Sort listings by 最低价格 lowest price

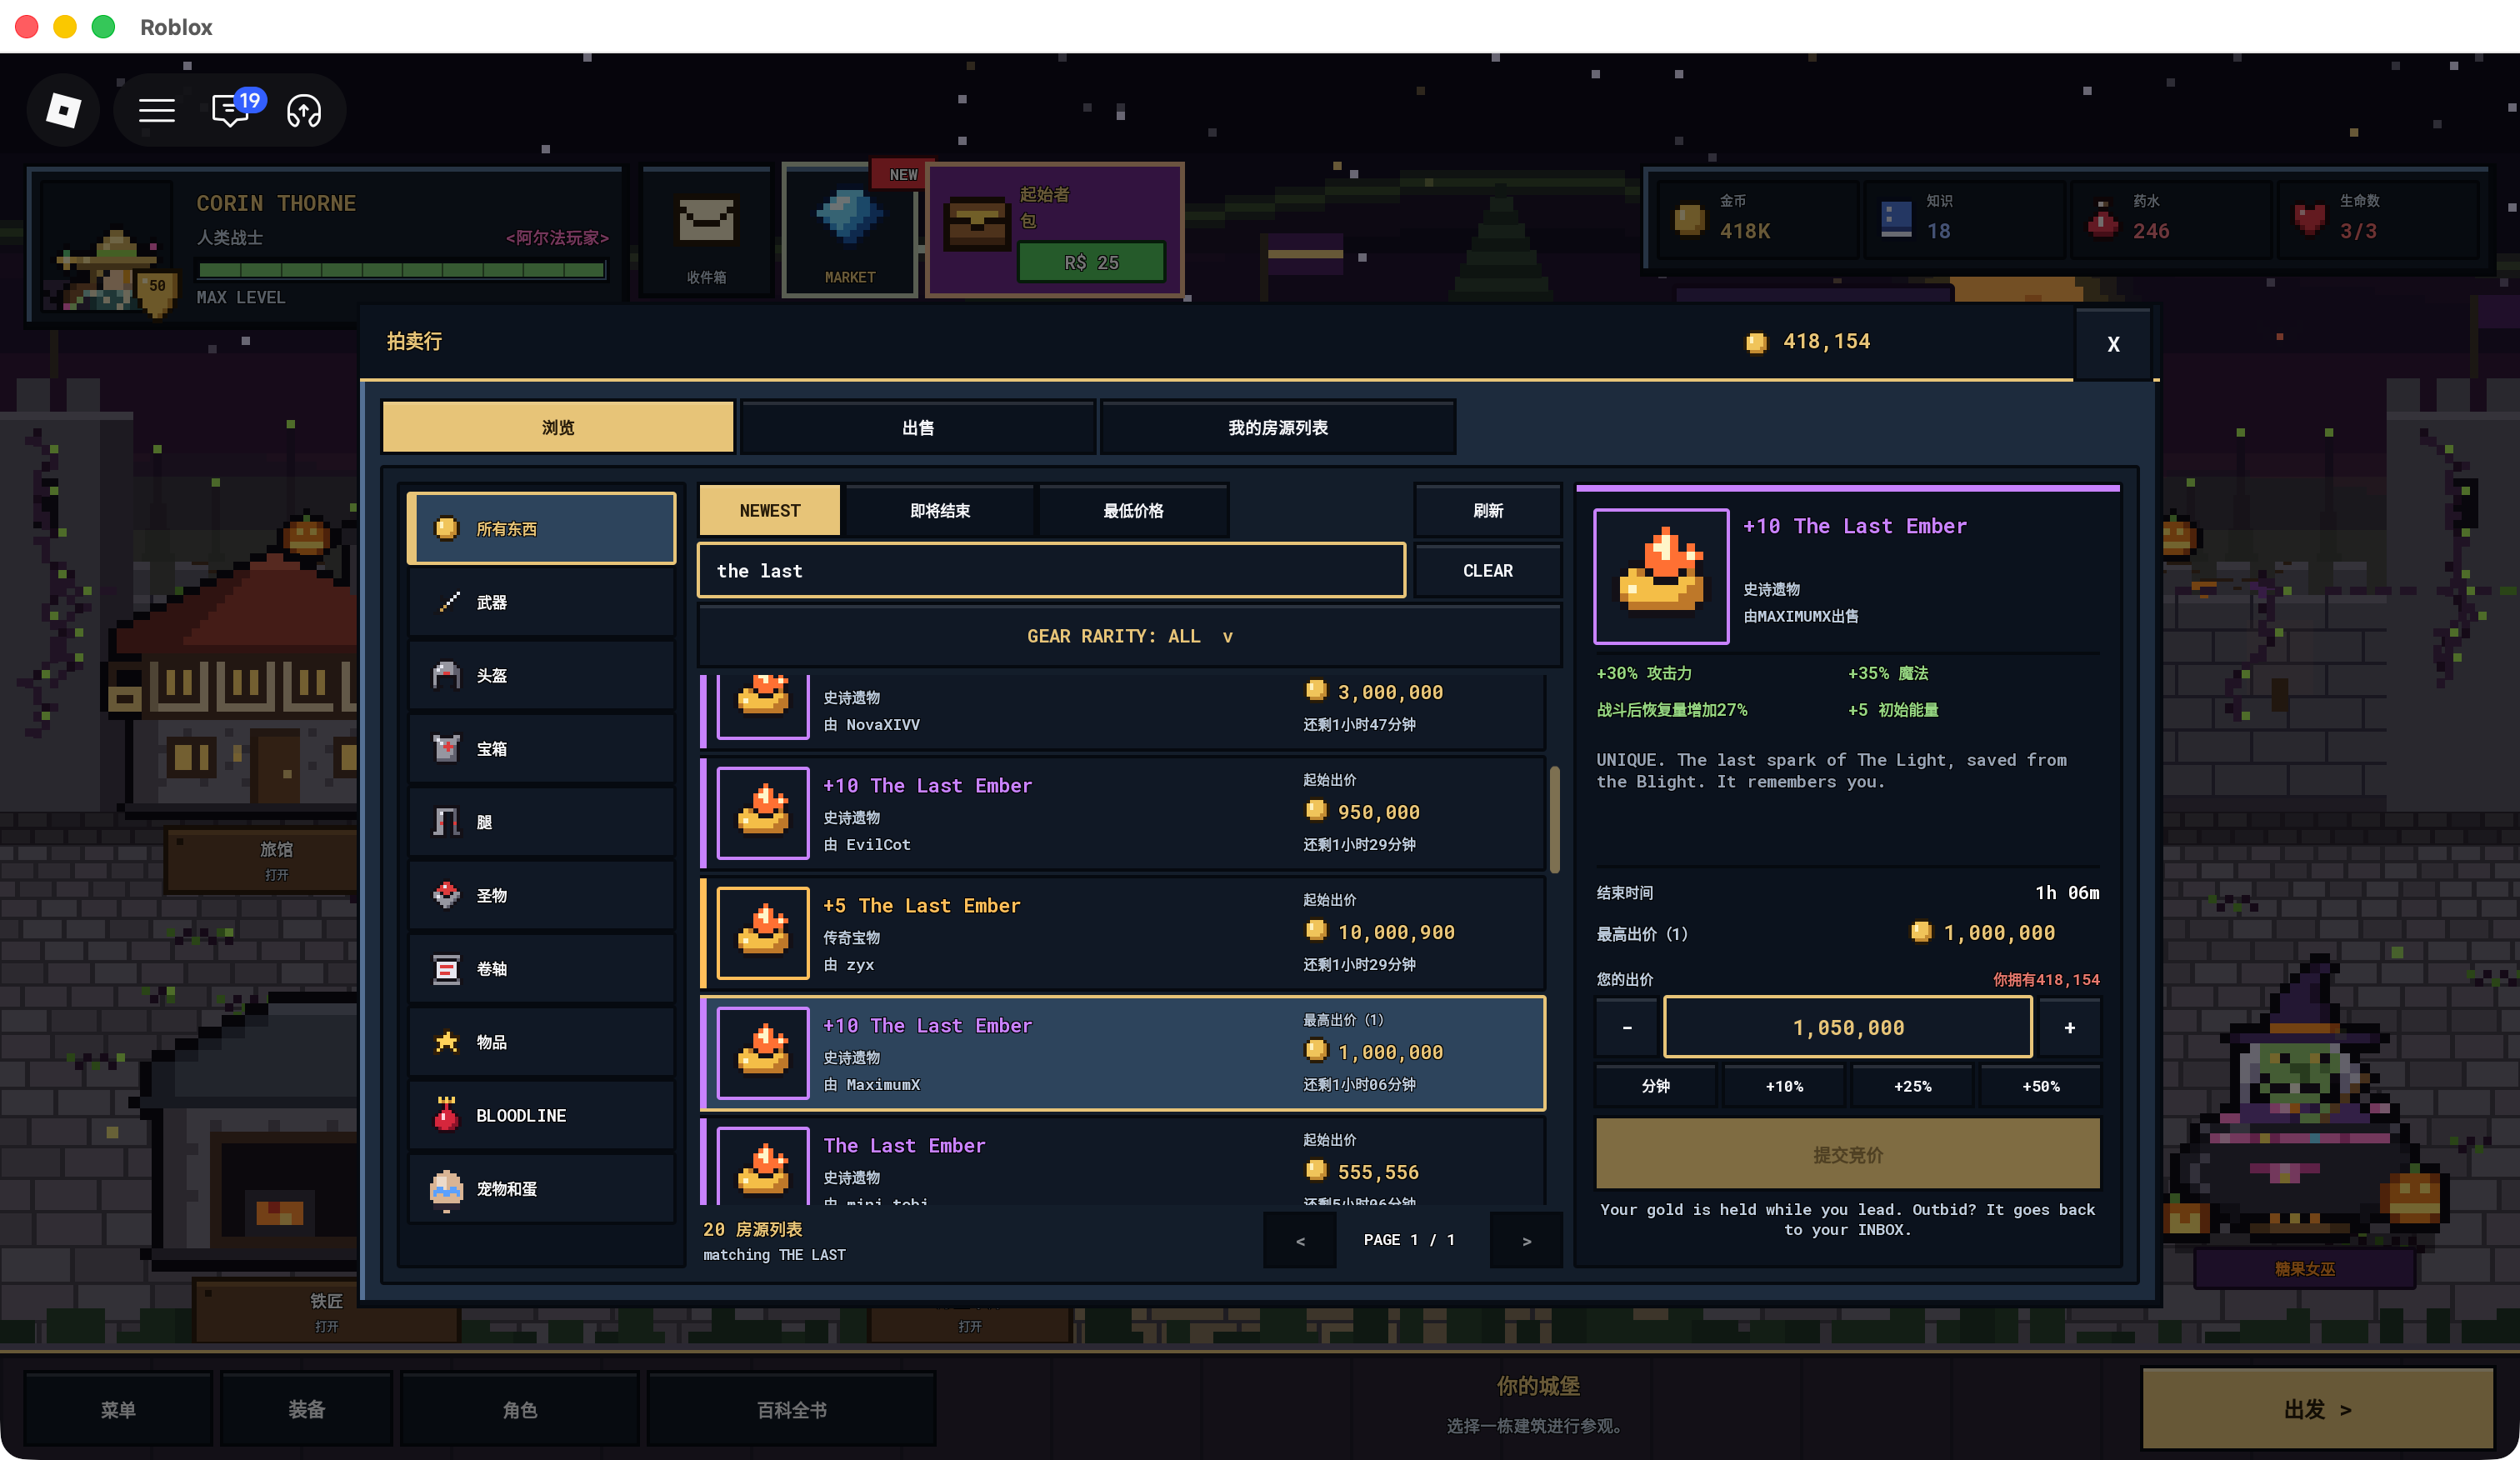1133,510
